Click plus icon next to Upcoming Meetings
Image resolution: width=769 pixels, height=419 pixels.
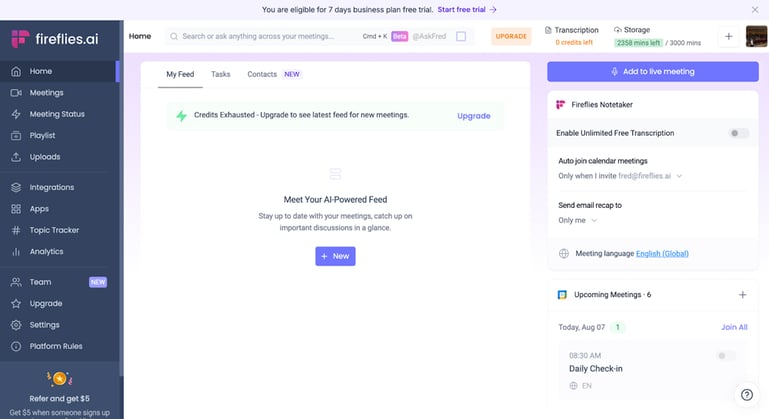[742, 295]
